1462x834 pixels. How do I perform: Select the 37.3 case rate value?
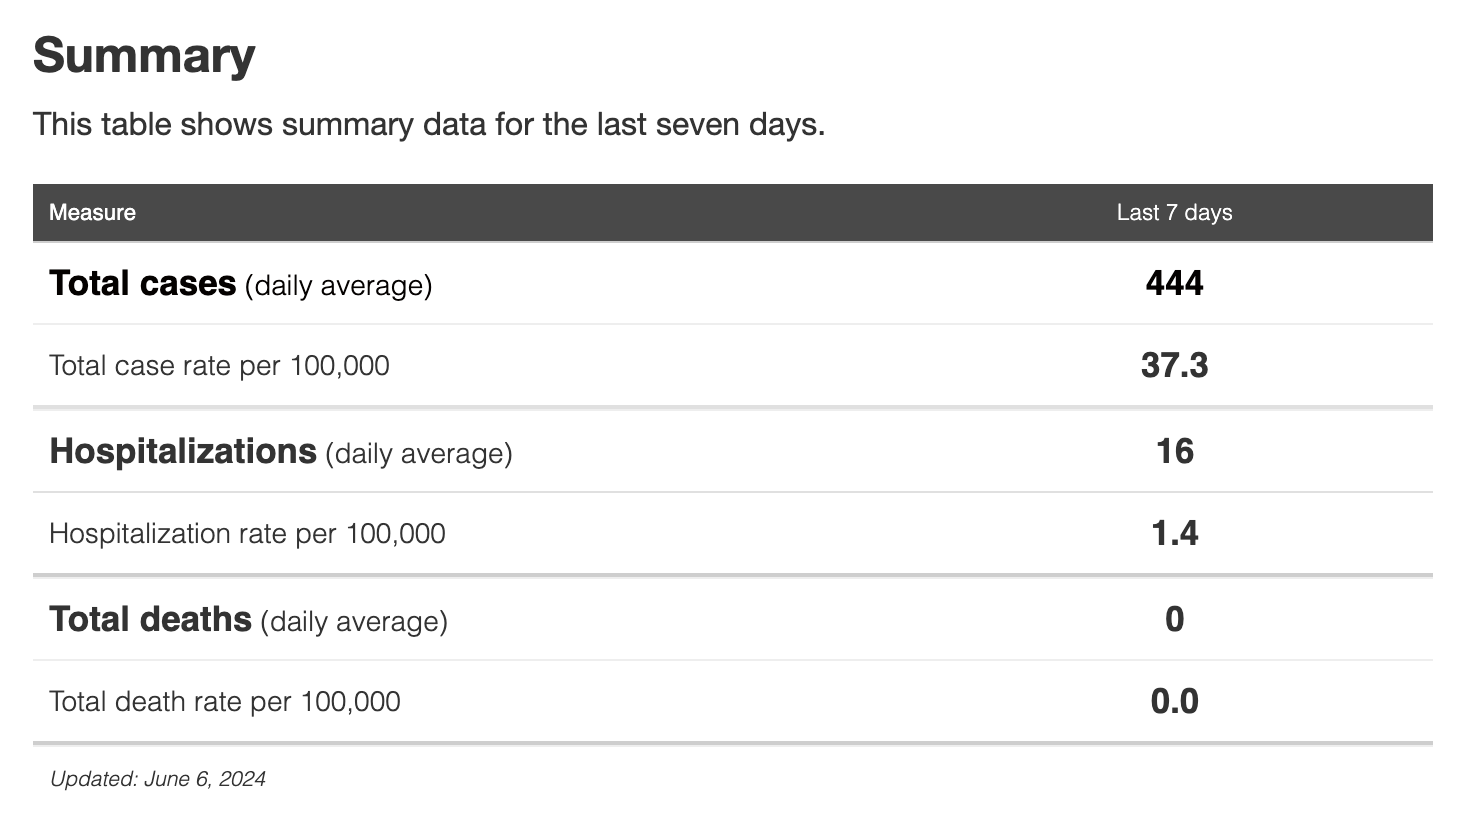click(x=1174, y=365)
